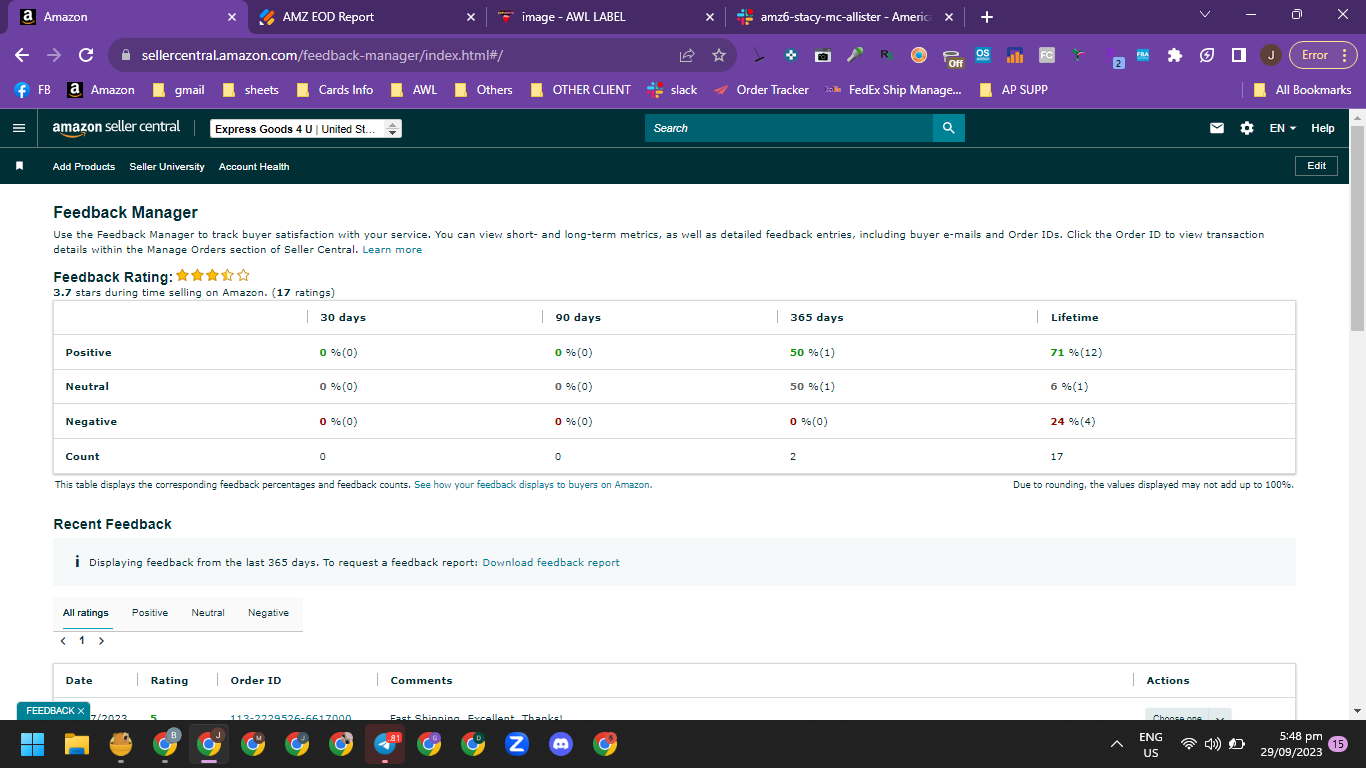Click the Edit button
1366x768 pixels.
[x=1317, y=166]
